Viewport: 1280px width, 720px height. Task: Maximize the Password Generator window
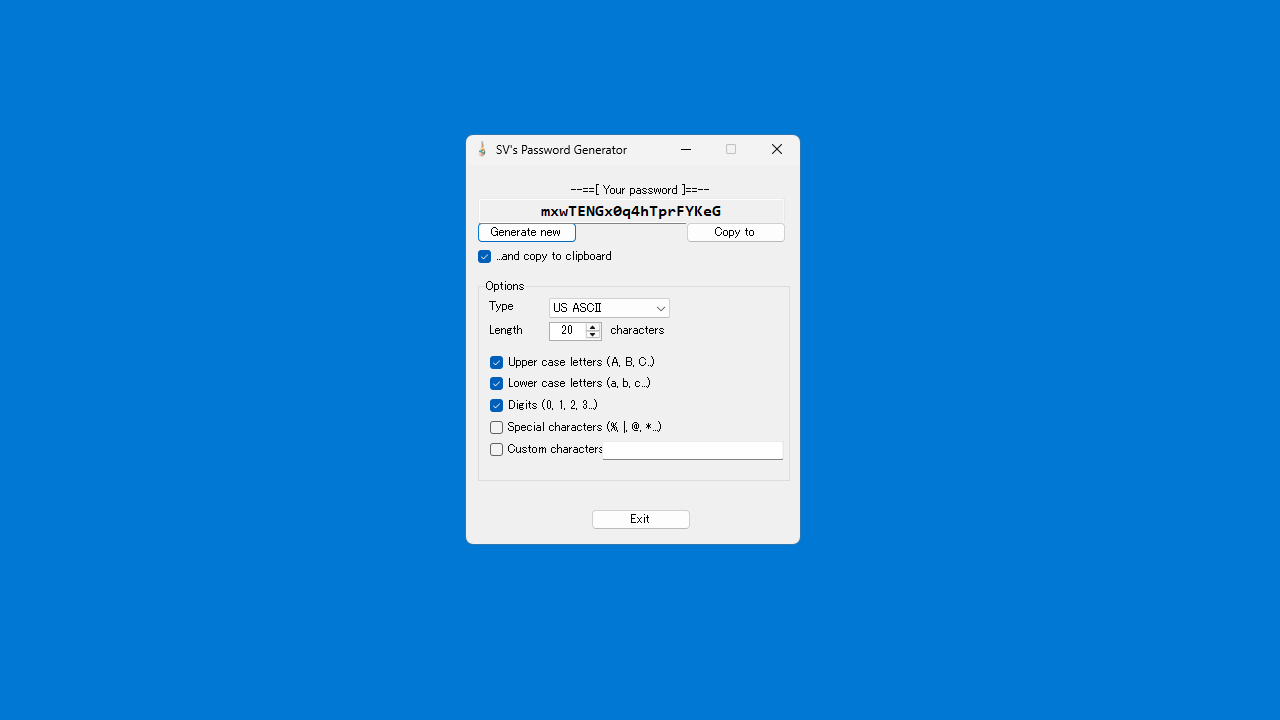(x=731, y=149)
